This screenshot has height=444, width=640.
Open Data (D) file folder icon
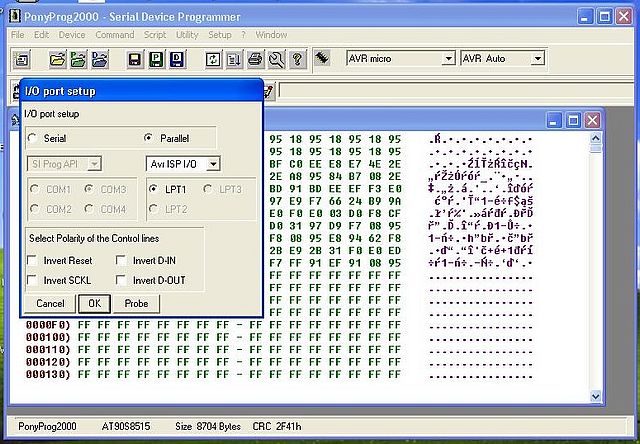tap(100, 60)
